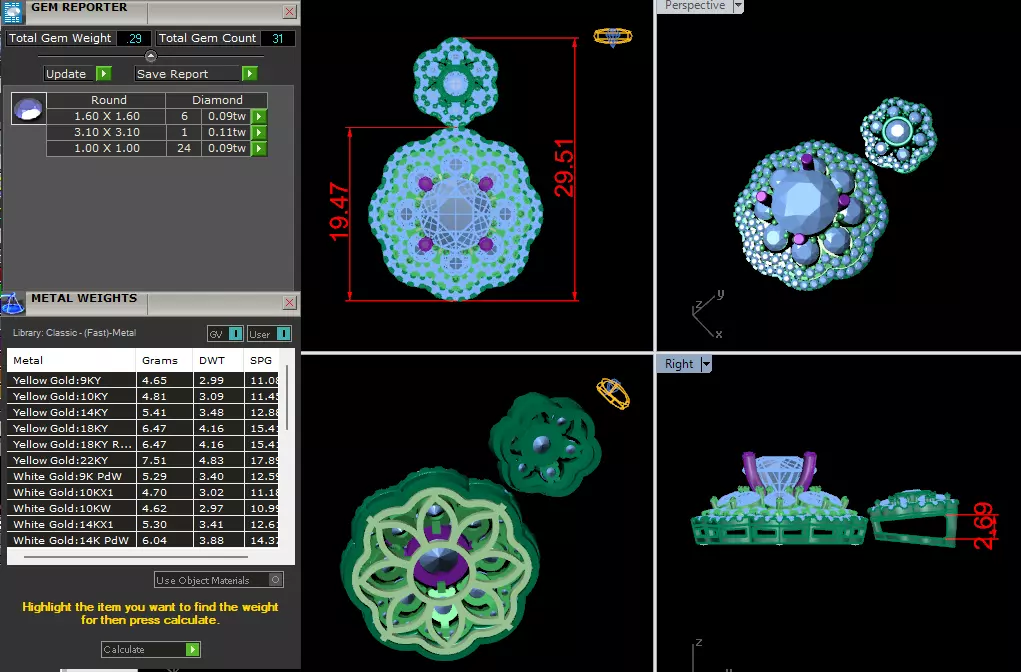Select the White Gold:14K PdW row
Image resolution: width=1021 pixels, height=672 pixels.
[143, 540]
